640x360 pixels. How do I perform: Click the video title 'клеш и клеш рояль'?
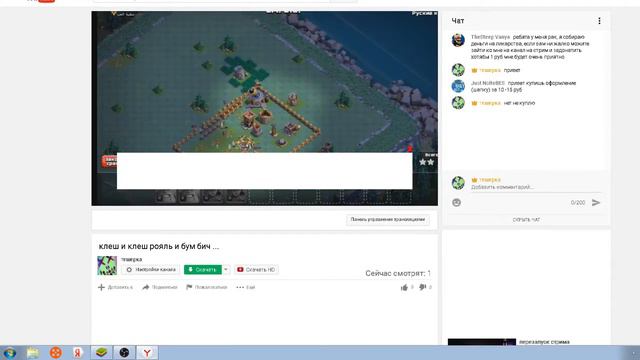tap(159, 246)
